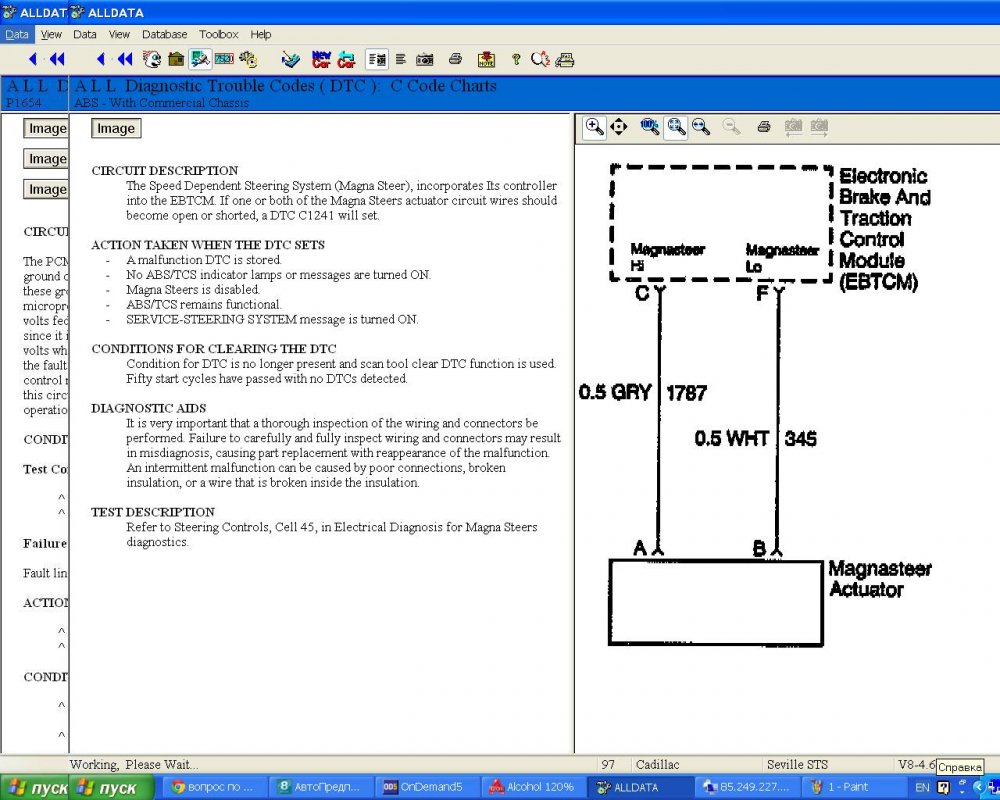Click the camera icon in main toolbar
The height and width of the screenshot is (800, 1000).
point(425,60)
